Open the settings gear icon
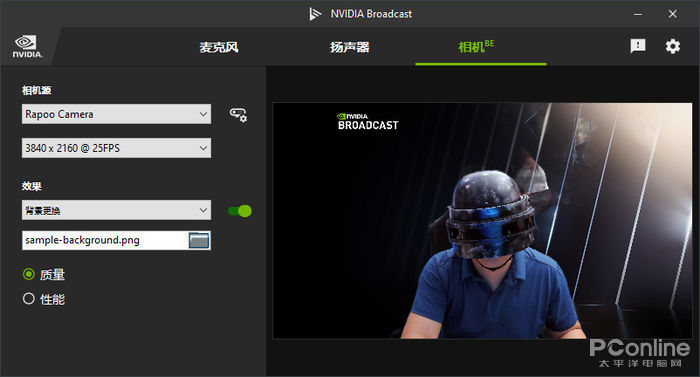 pos(672,46)
